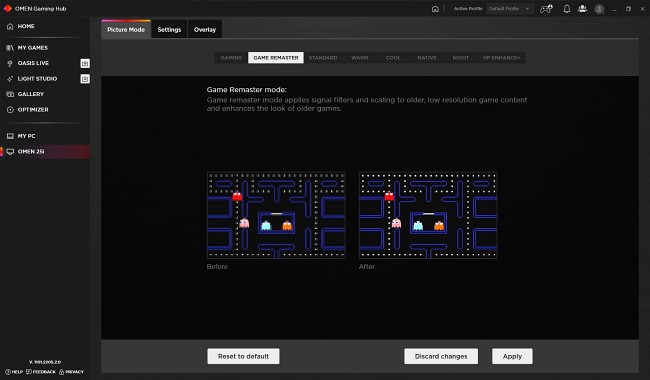Screen dimensions: 650x380
Task: Expand the Active Profile dropdown
Action: point(509,9)
